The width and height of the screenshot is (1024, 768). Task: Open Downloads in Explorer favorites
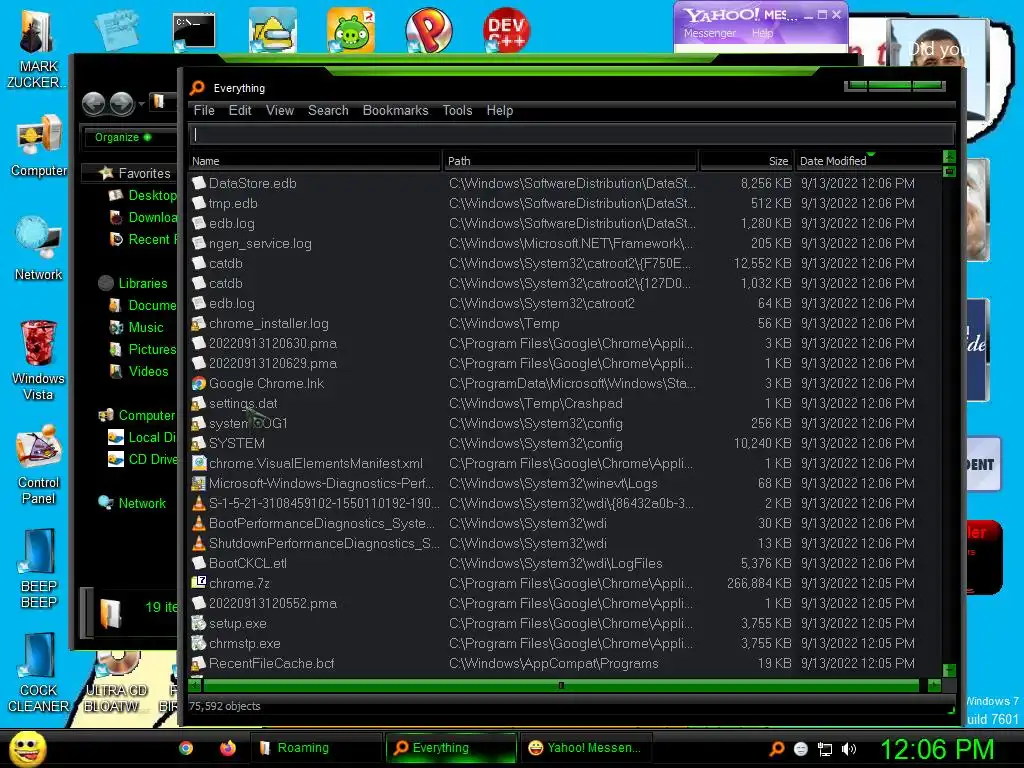[x=143, y=217]
